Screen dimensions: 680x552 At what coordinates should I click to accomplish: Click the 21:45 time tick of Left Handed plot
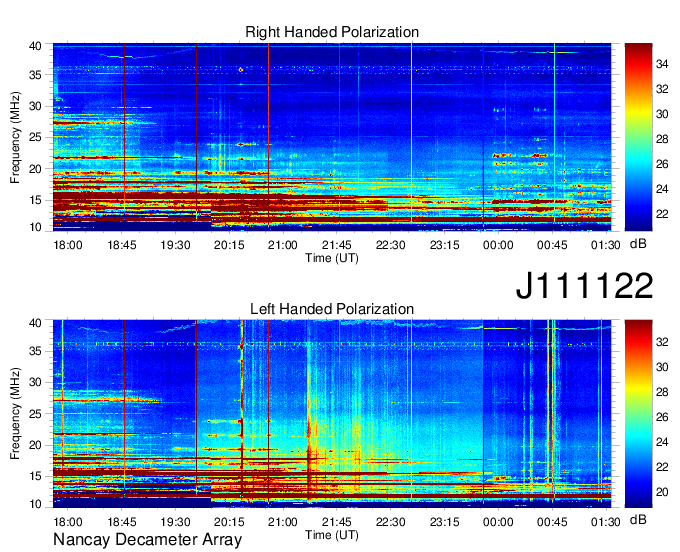coord(337,522)
